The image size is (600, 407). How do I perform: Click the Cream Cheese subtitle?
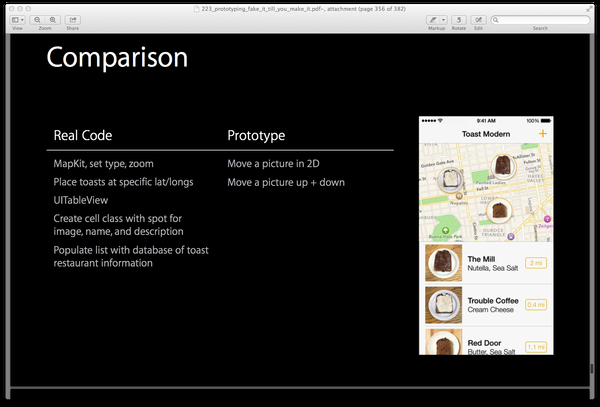[x=491, y=310]
